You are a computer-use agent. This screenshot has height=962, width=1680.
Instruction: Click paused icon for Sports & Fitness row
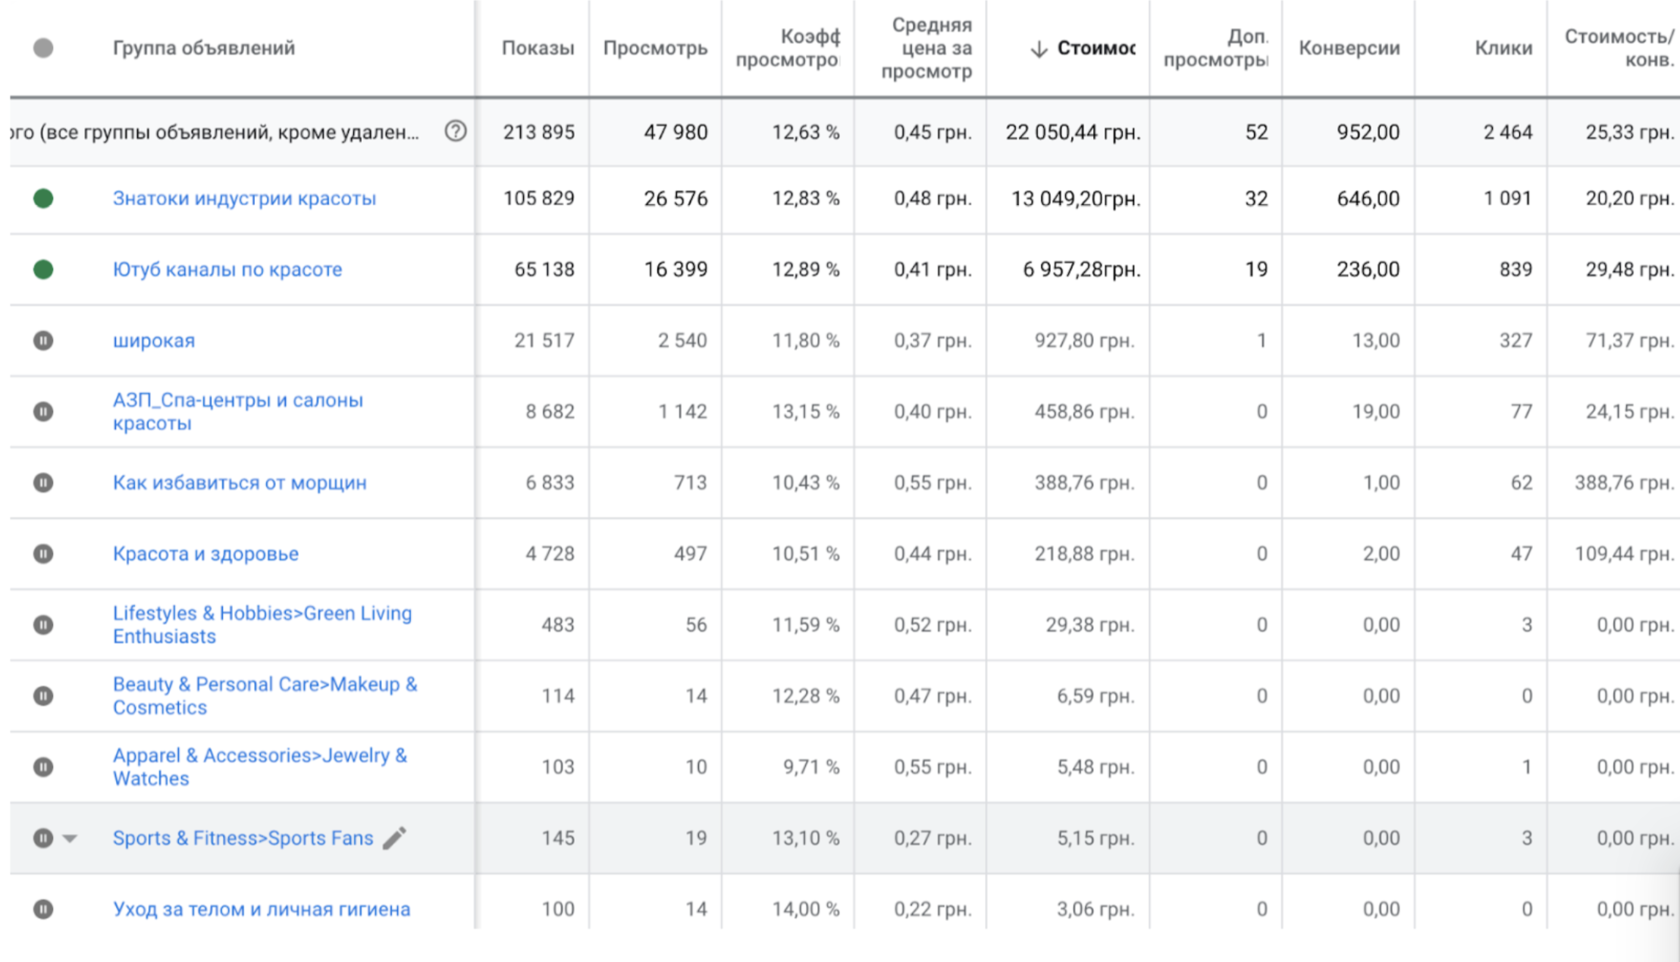coord(43,838)
